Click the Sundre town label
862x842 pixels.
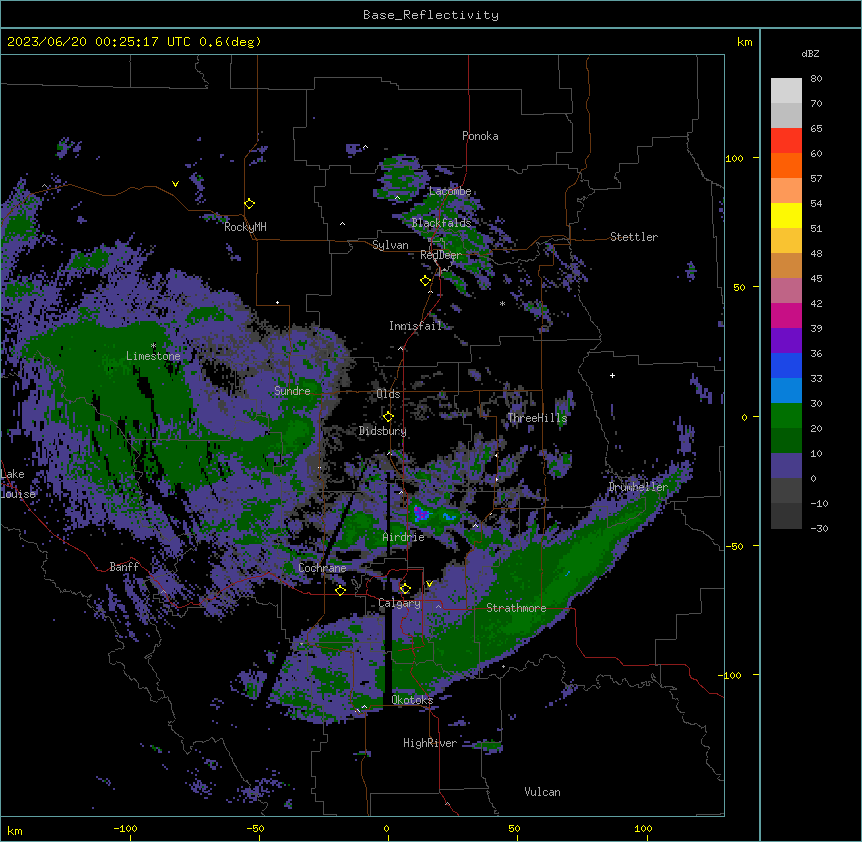[292, 391]
